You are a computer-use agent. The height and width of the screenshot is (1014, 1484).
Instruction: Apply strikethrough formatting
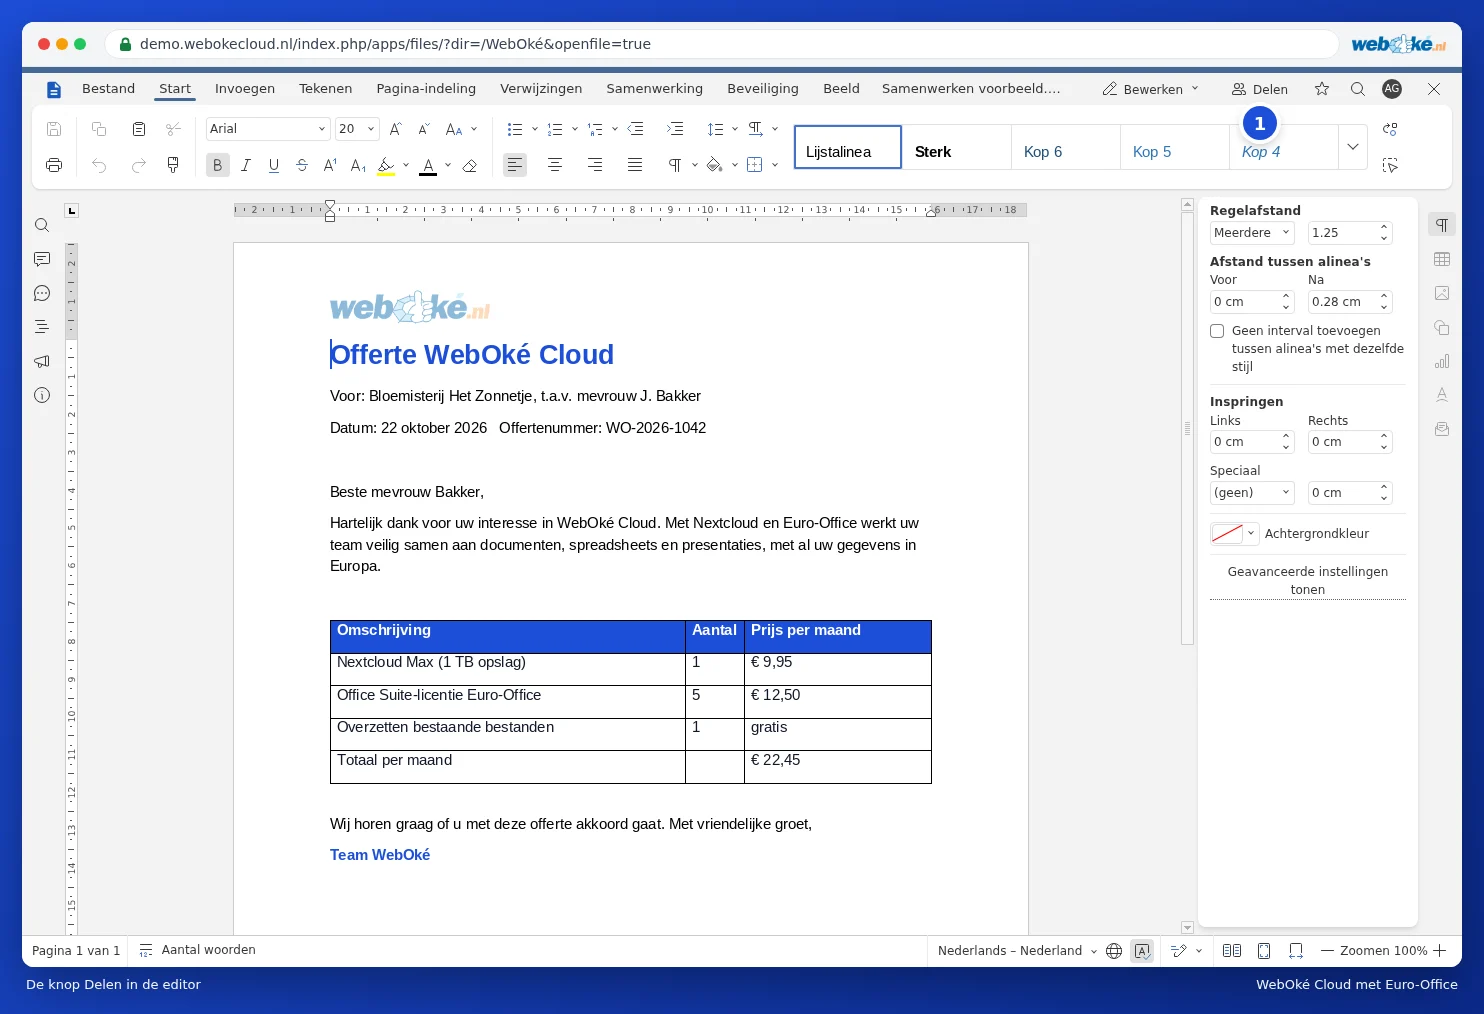tap(302, 165)
